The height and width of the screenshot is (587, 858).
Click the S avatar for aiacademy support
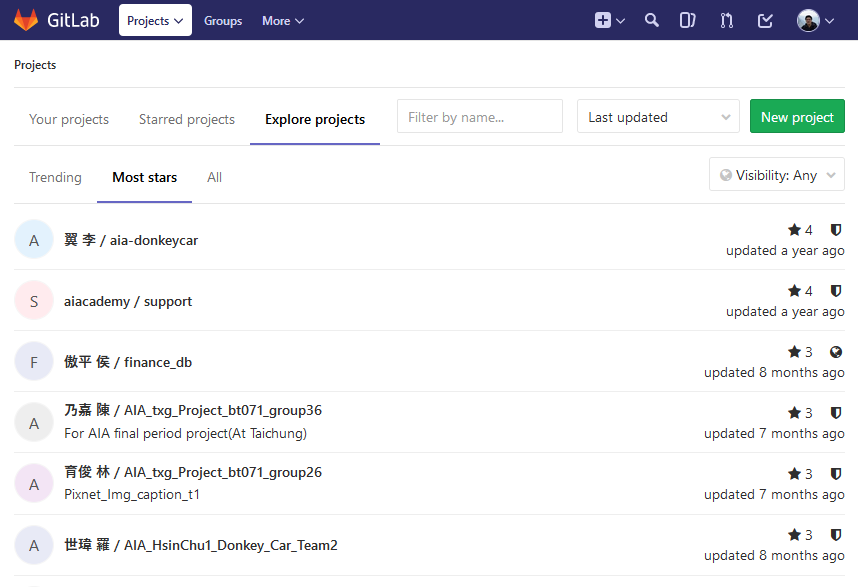pyautogui.click(x=34, y=301)
